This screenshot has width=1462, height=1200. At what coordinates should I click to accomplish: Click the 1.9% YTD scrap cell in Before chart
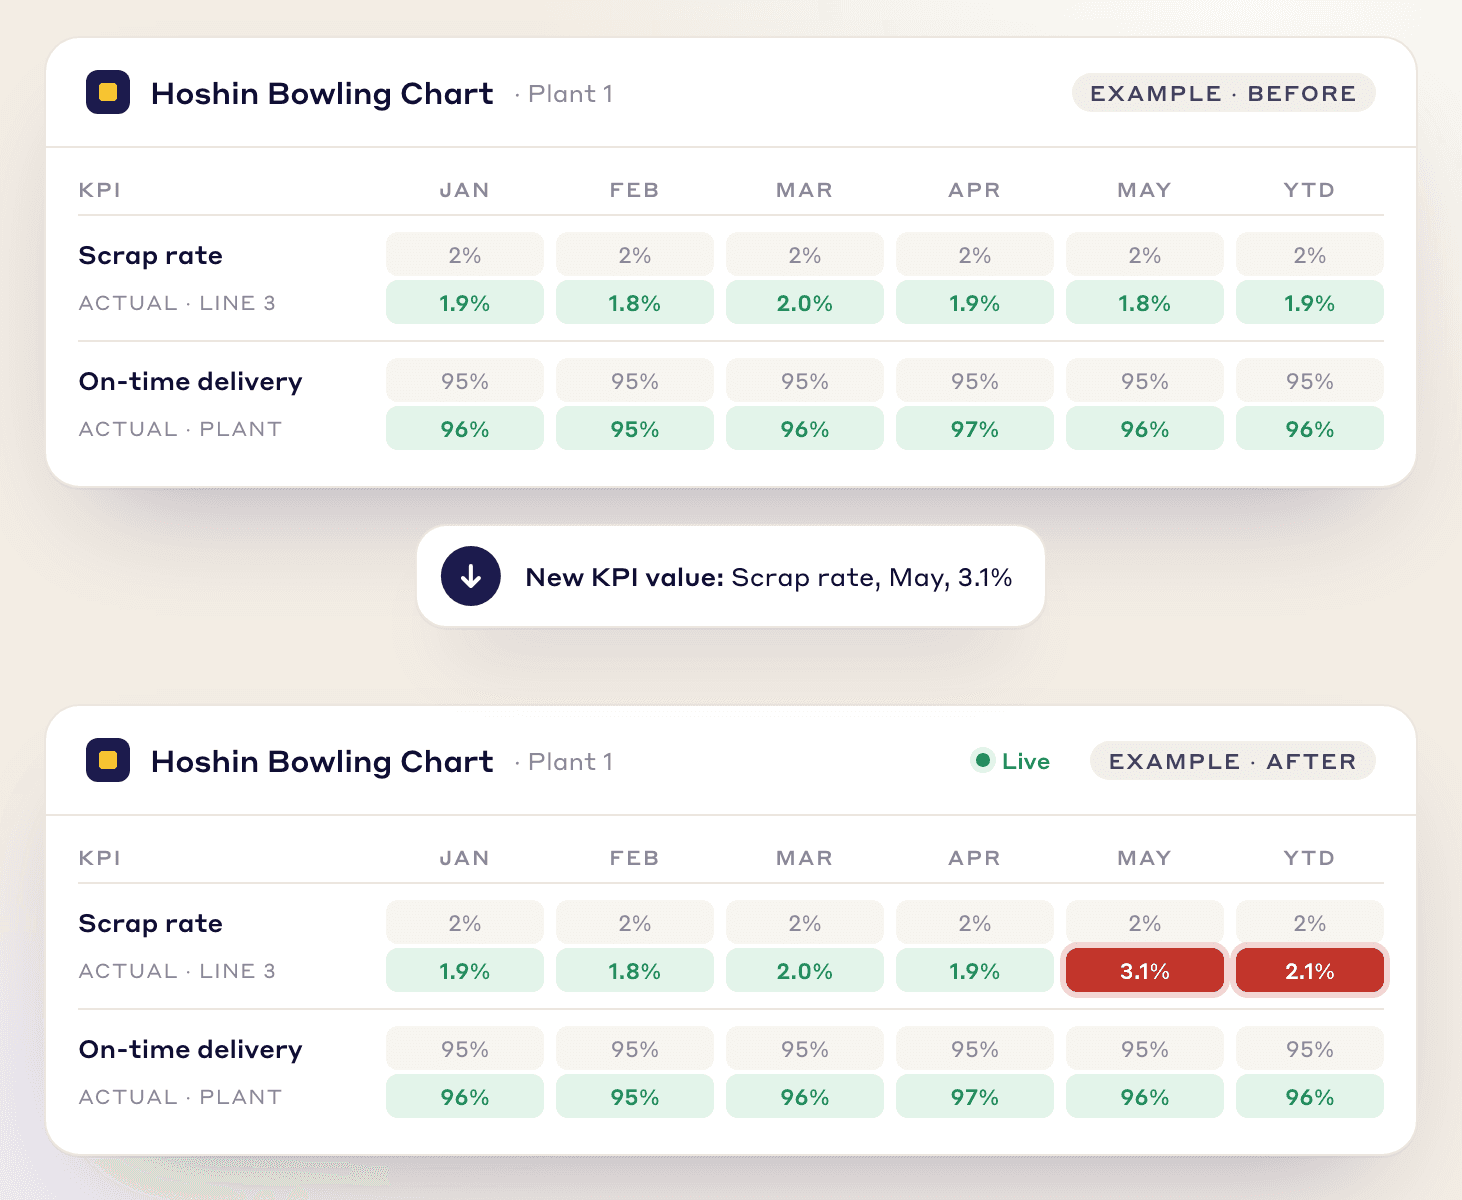(x=1310, y=303)
